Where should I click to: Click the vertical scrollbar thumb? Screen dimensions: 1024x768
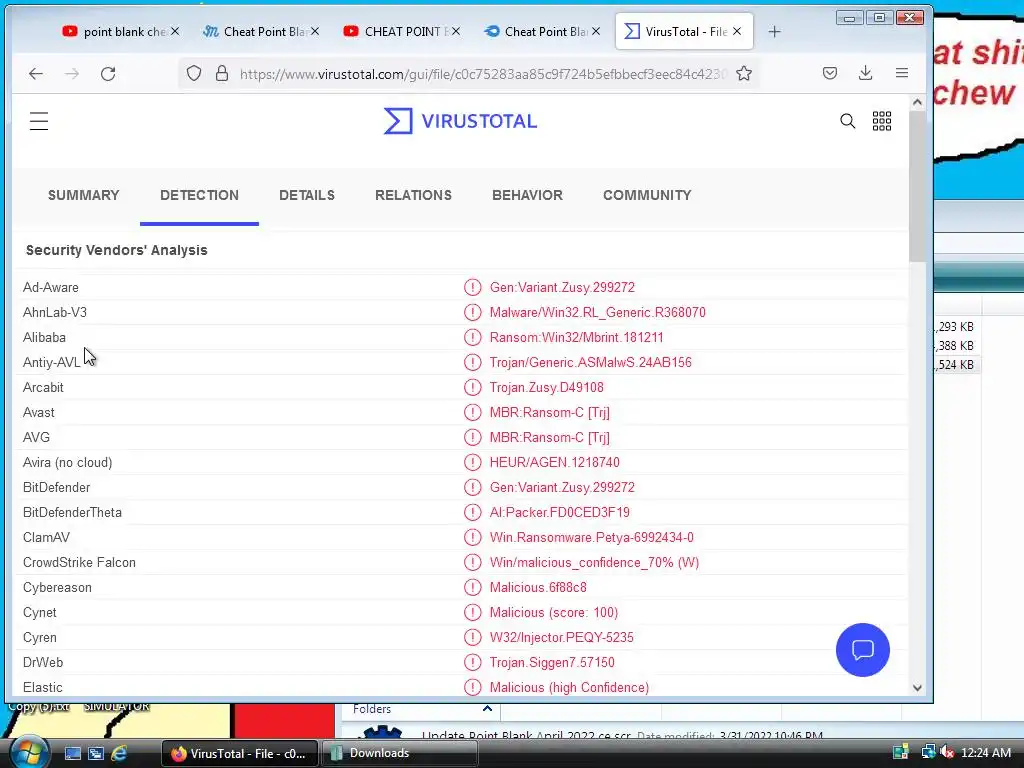pos(917,186)
